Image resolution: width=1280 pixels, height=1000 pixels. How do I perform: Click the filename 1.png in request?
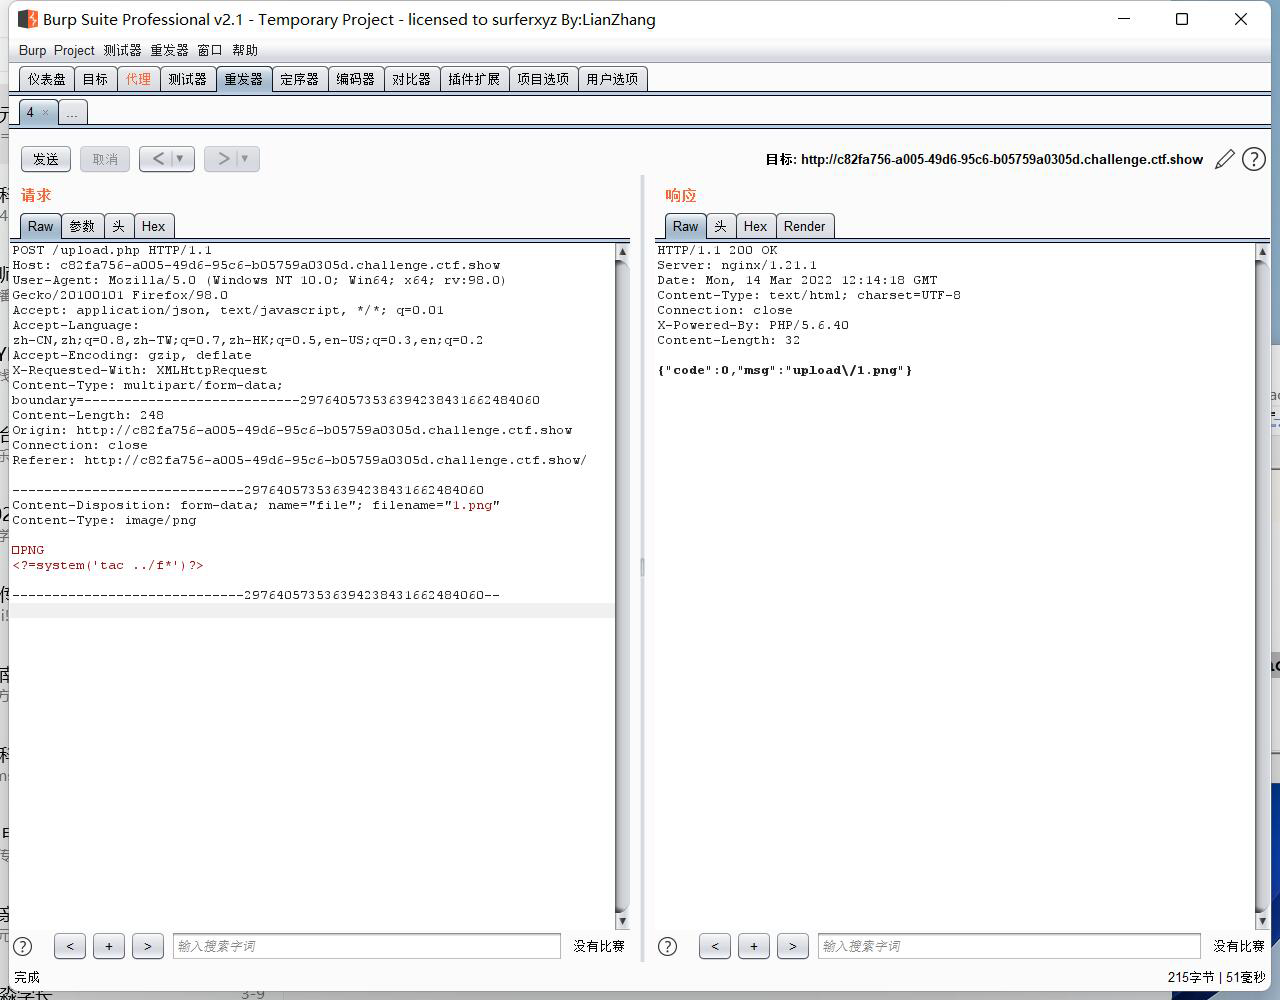click(473, 505)
